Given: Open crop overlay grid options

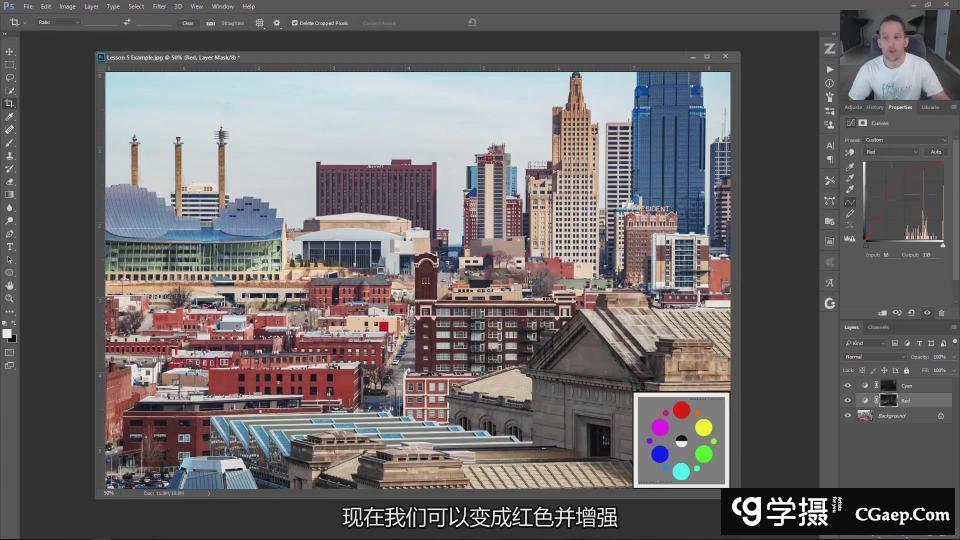Looking at the screenshot, I should 260,22.
